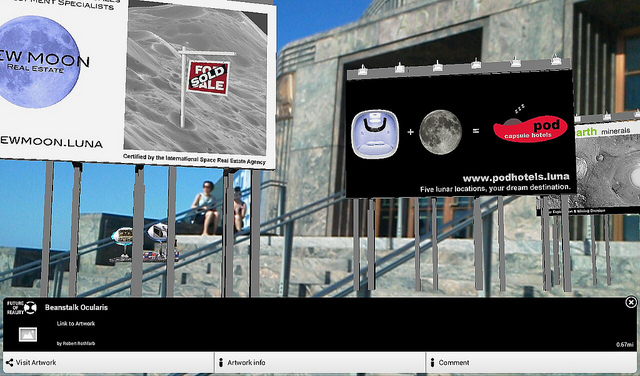Open the Artwork info button
This screenshot has height=376, width=640.
click(320, 363)
